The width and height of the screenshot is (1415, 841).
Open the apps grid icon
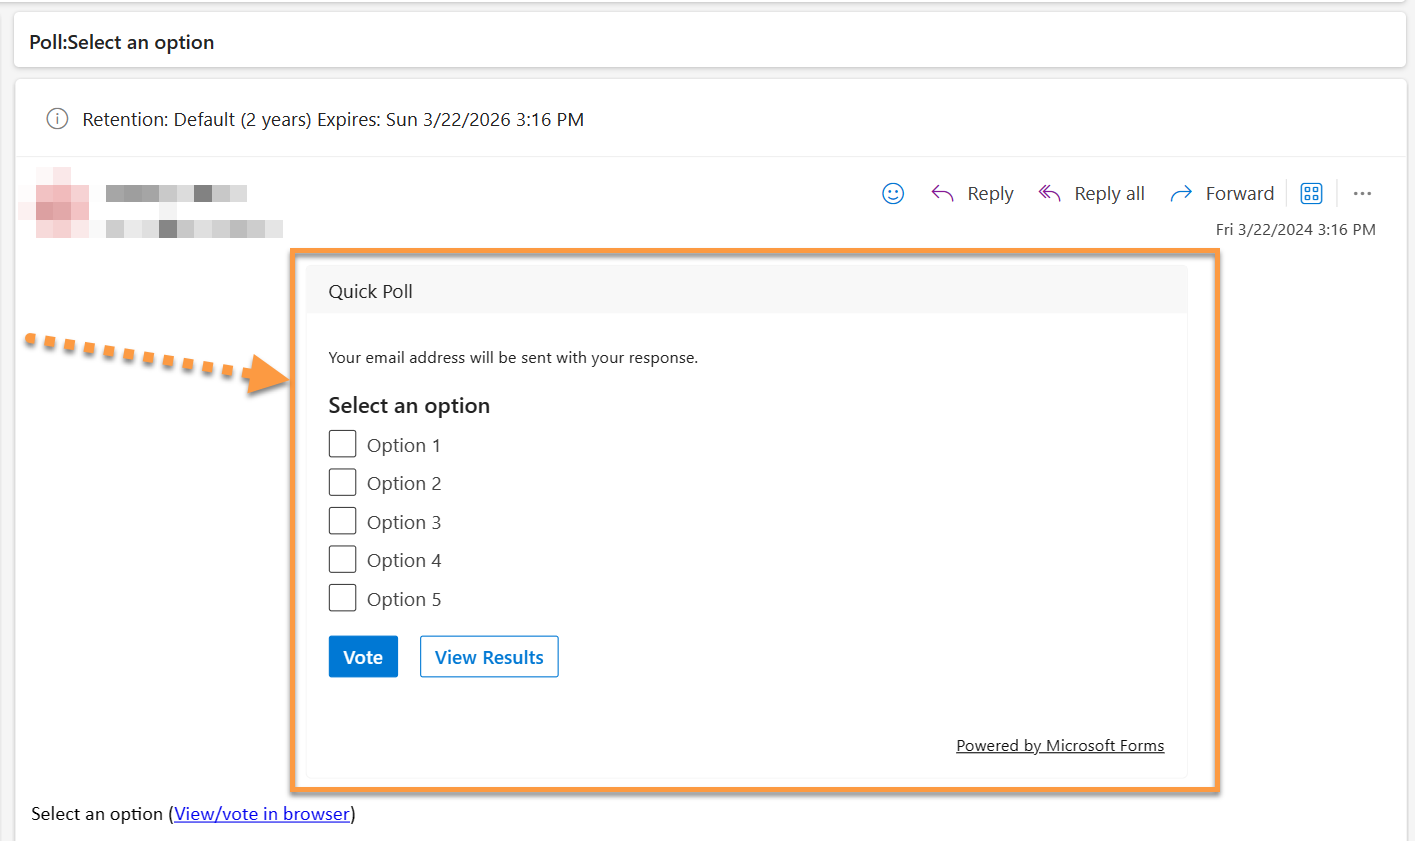(1311, 194)
